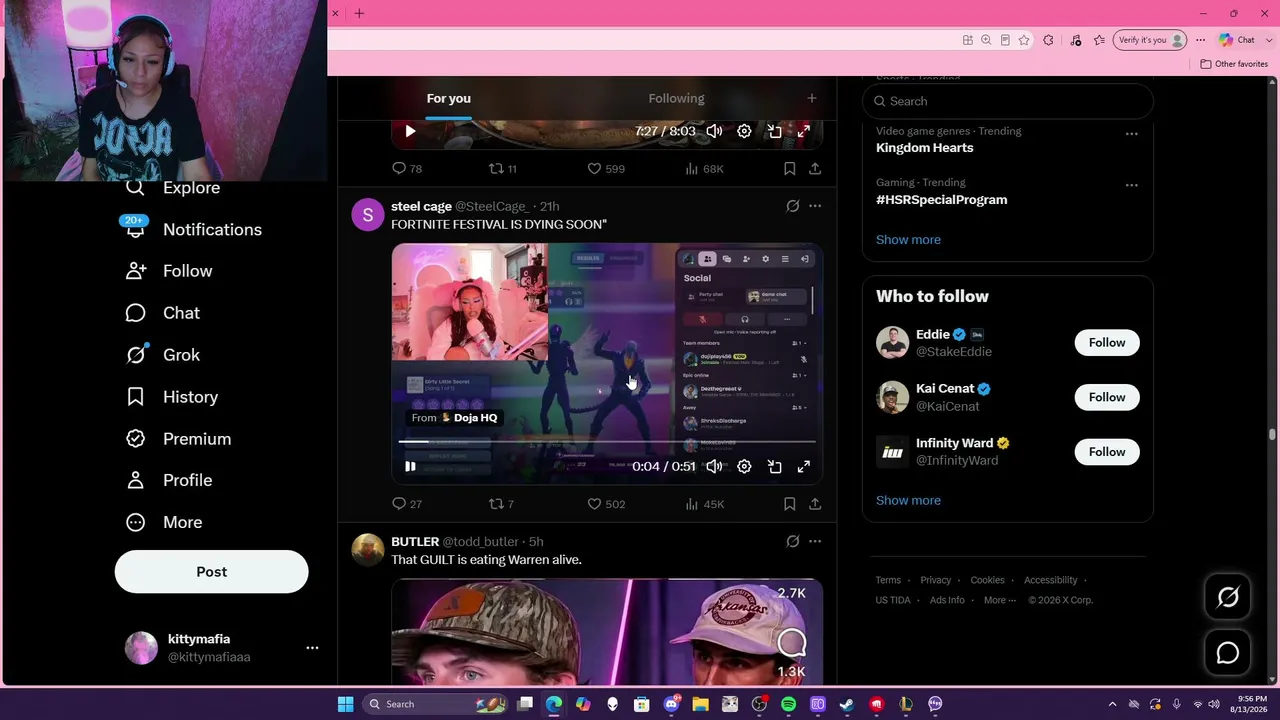Show hidden system tray icons
This screenshot has width=1280, height=720.
pyautogui.click(x=1112, y=704)
